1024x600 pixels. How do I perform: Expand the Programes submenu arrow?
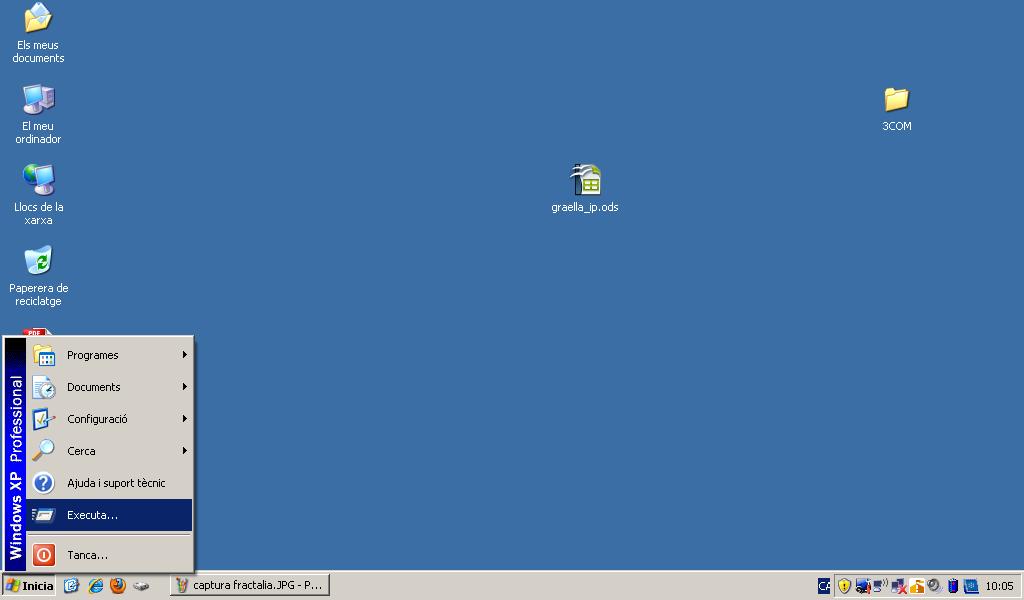(185, 355)
